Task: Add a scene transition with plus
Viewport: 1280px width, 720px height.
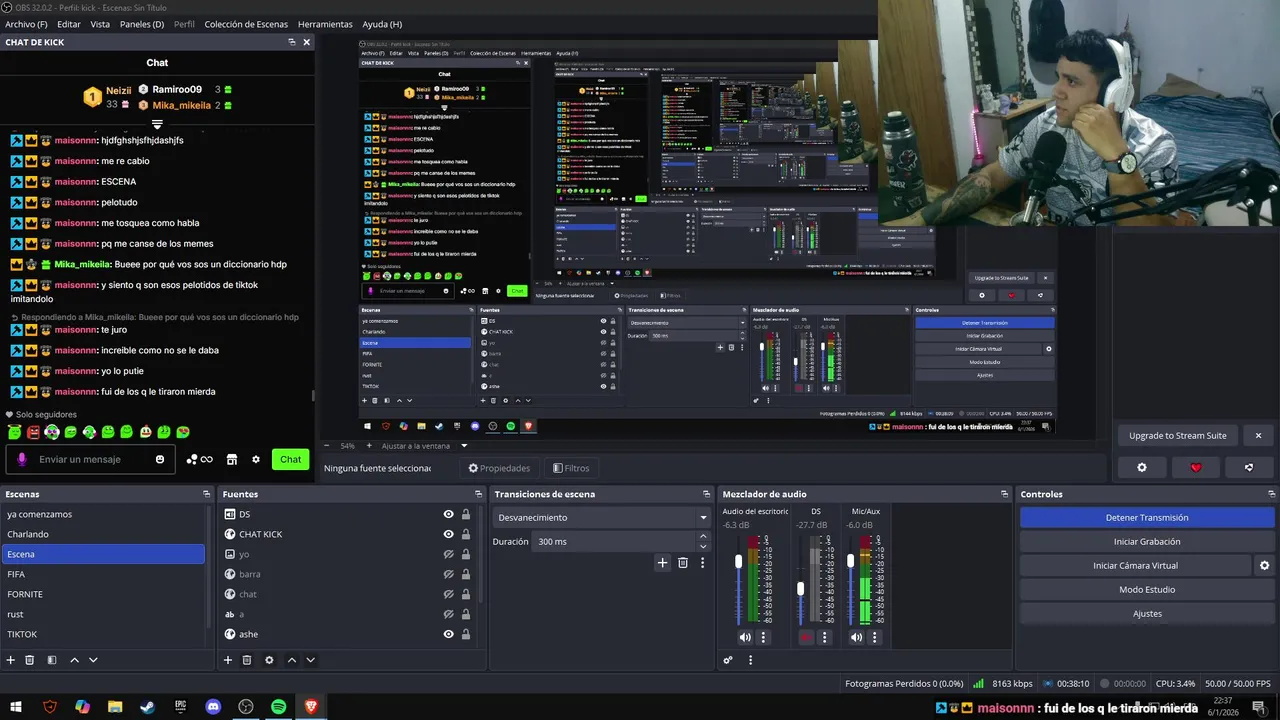Action: click(662, 563)
